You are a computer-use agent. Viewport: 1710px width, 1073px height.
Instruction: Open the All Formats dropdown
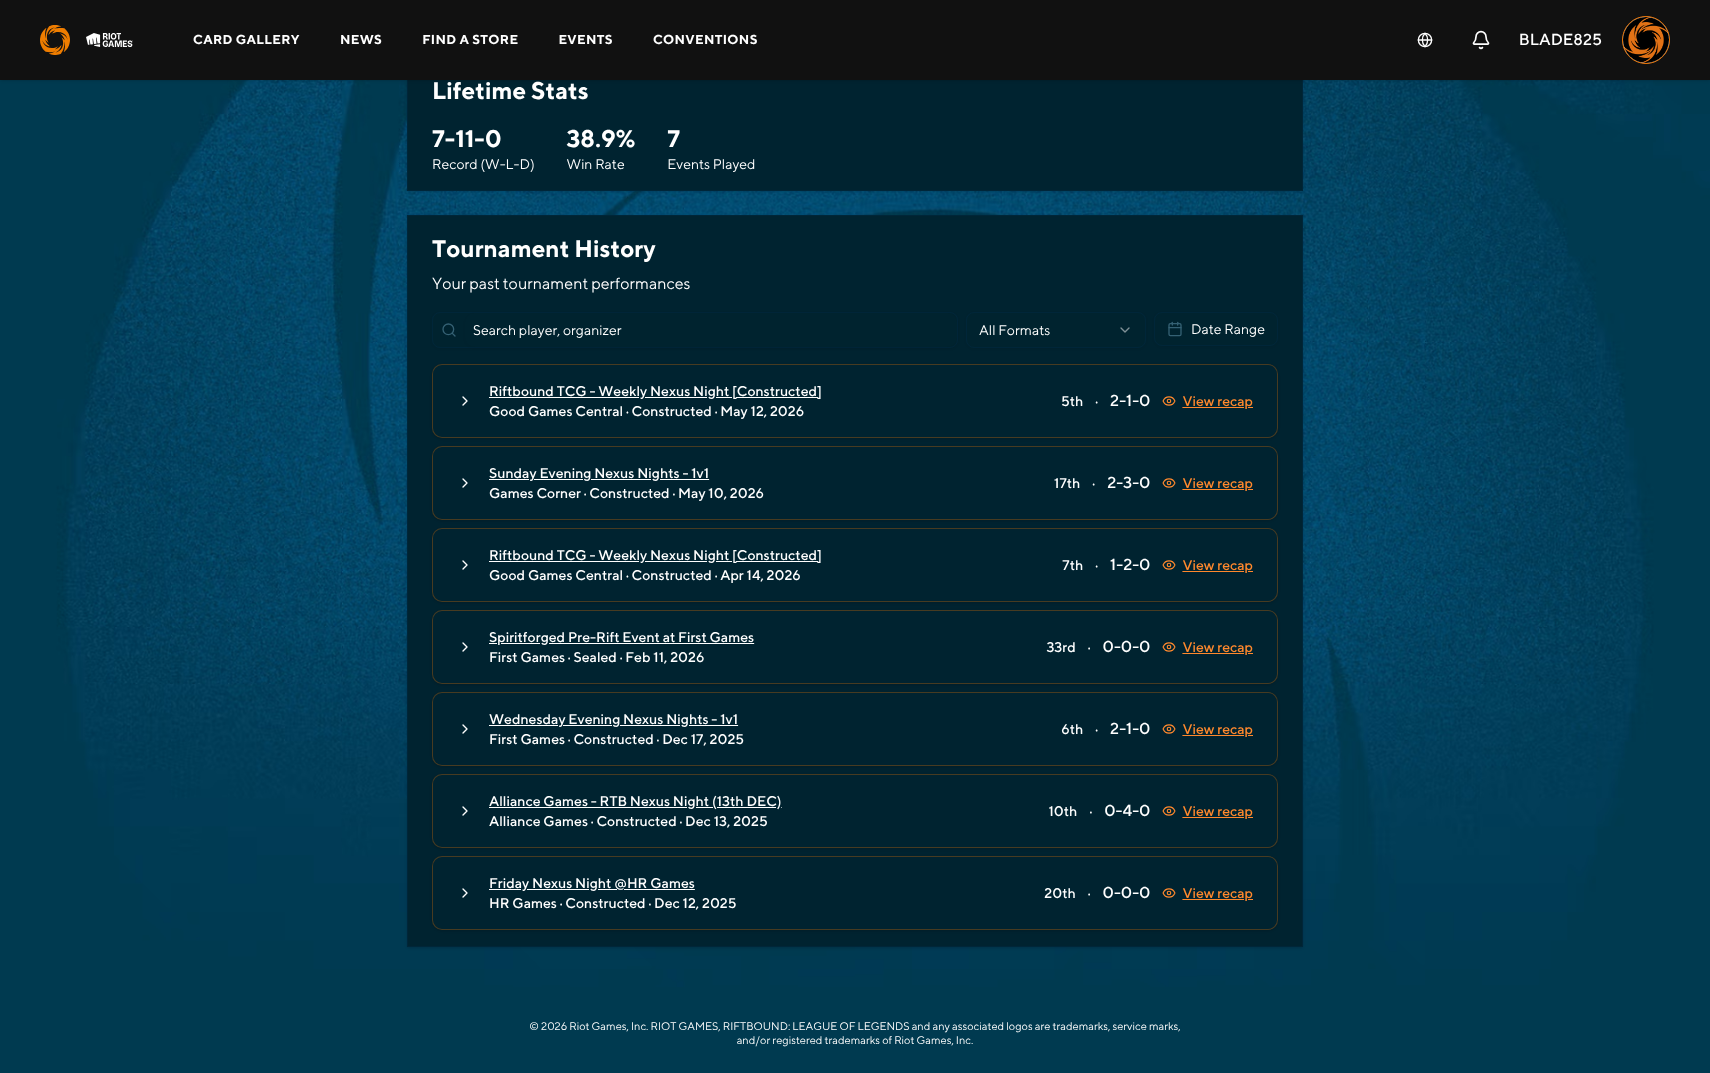pos(1055,330)
